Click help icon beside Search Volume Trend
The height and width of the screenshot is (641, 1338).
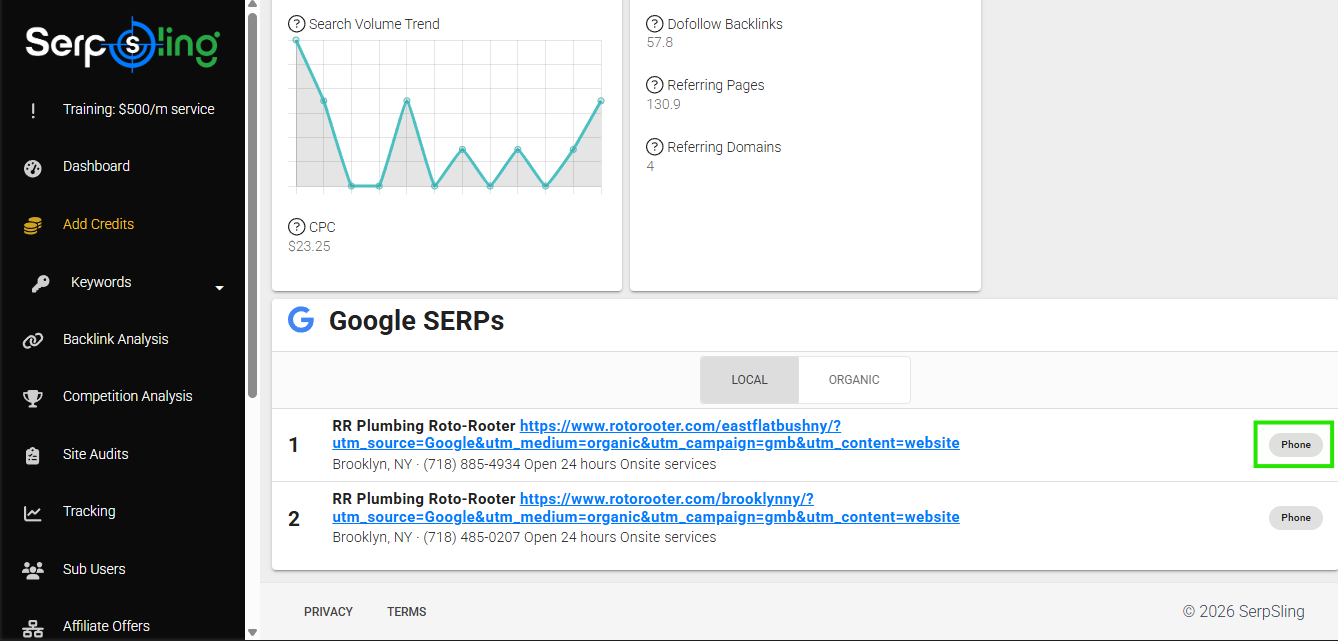point(296,24)
